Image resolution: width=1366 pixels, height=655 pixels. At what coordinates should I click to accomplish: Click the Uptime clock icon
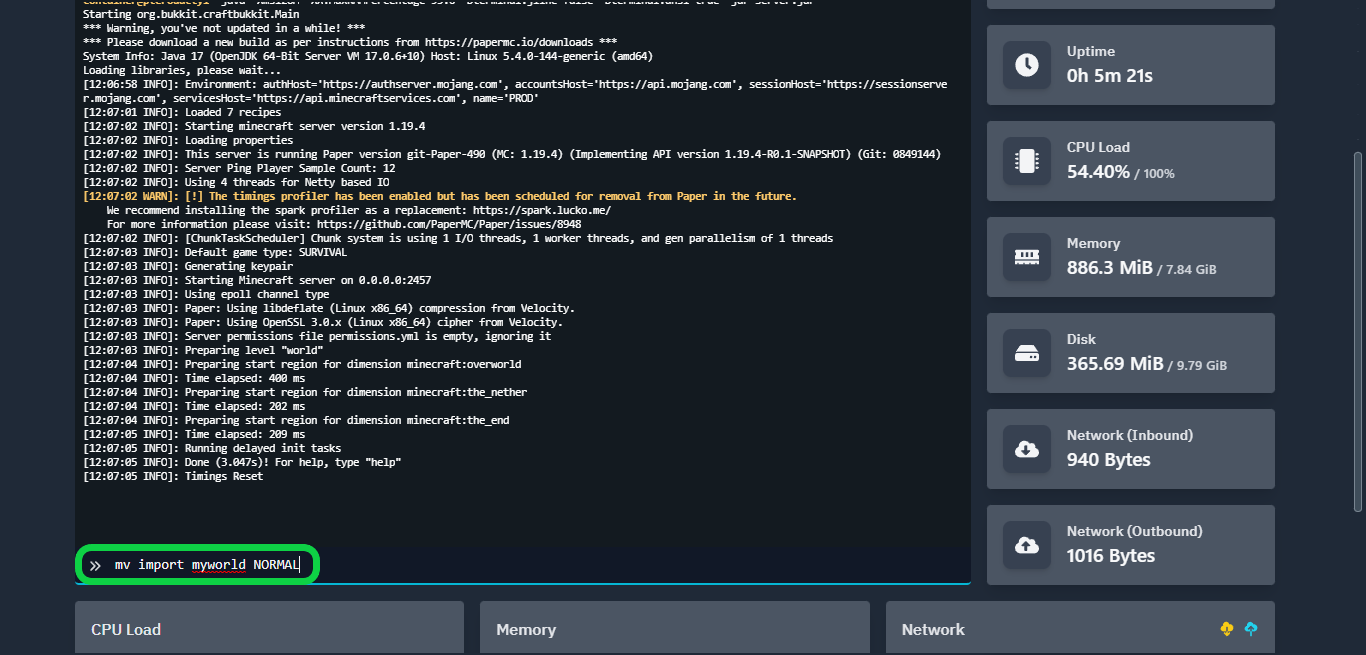click(x=1026, y=64)
